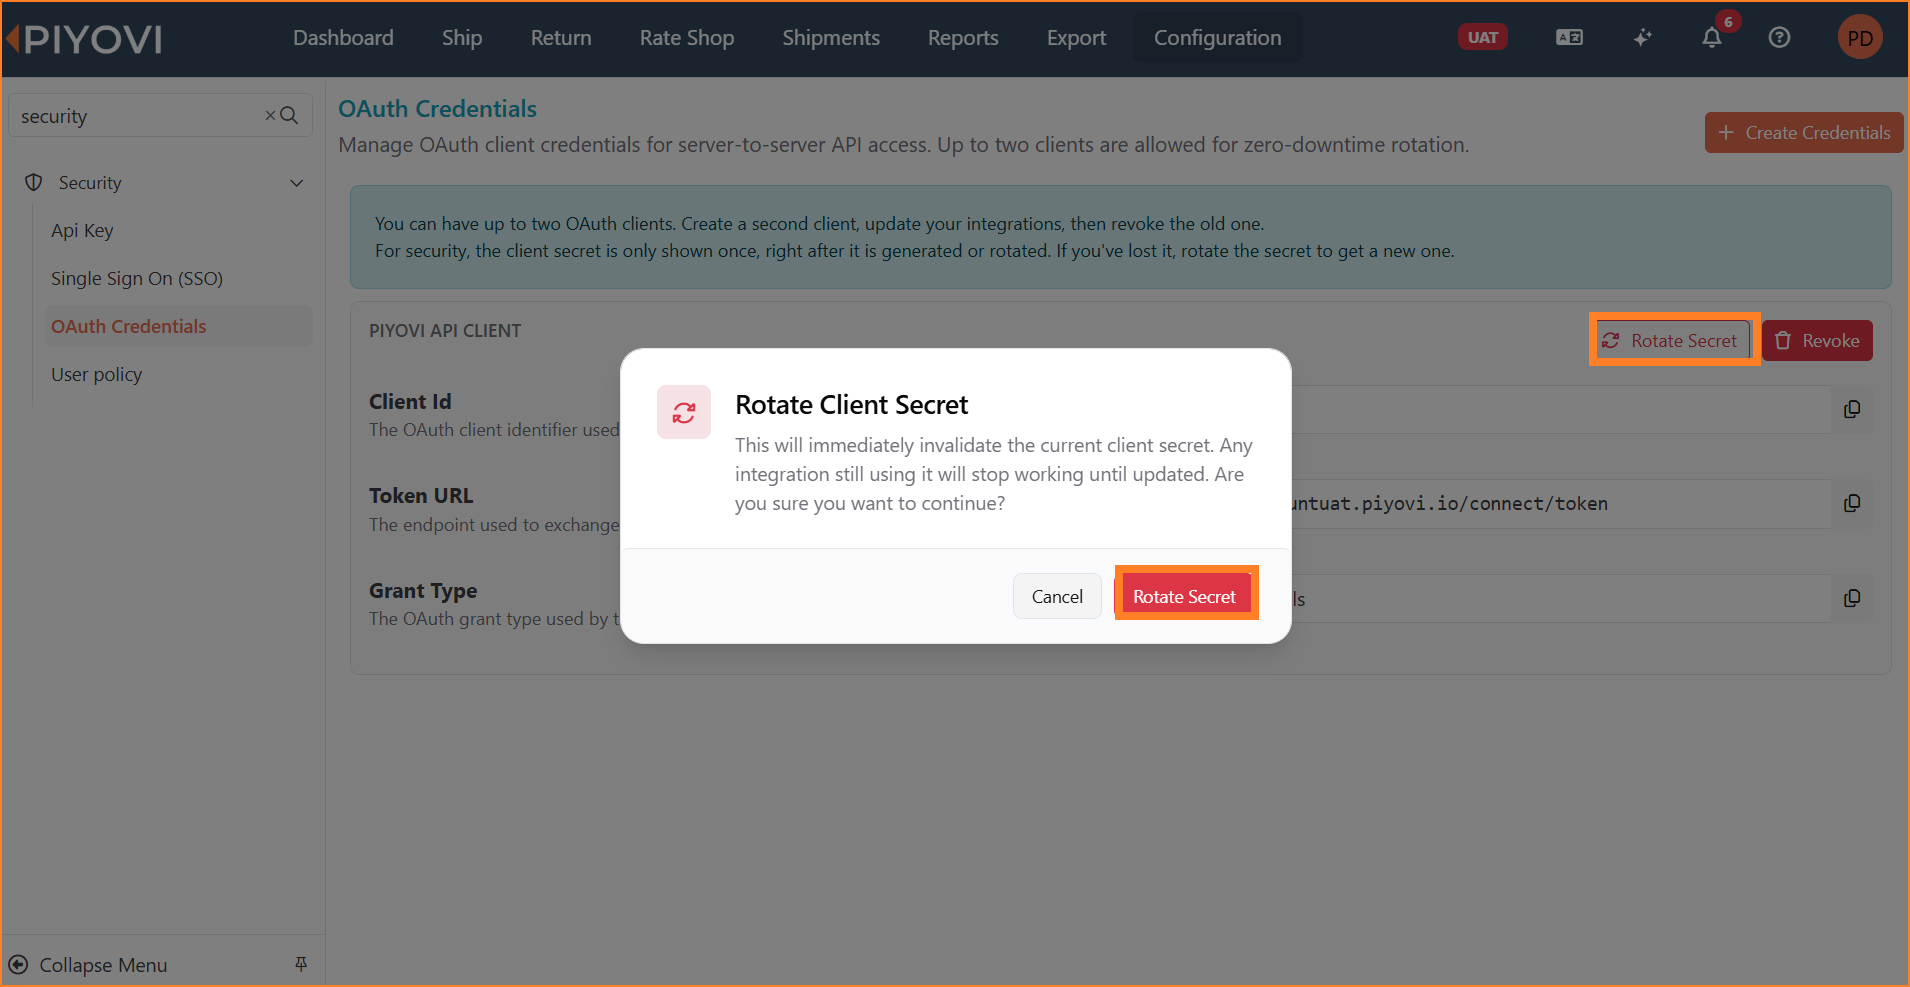Click the Create Credentials button
1910x987 pixels.
click(x=1804, y=133)
